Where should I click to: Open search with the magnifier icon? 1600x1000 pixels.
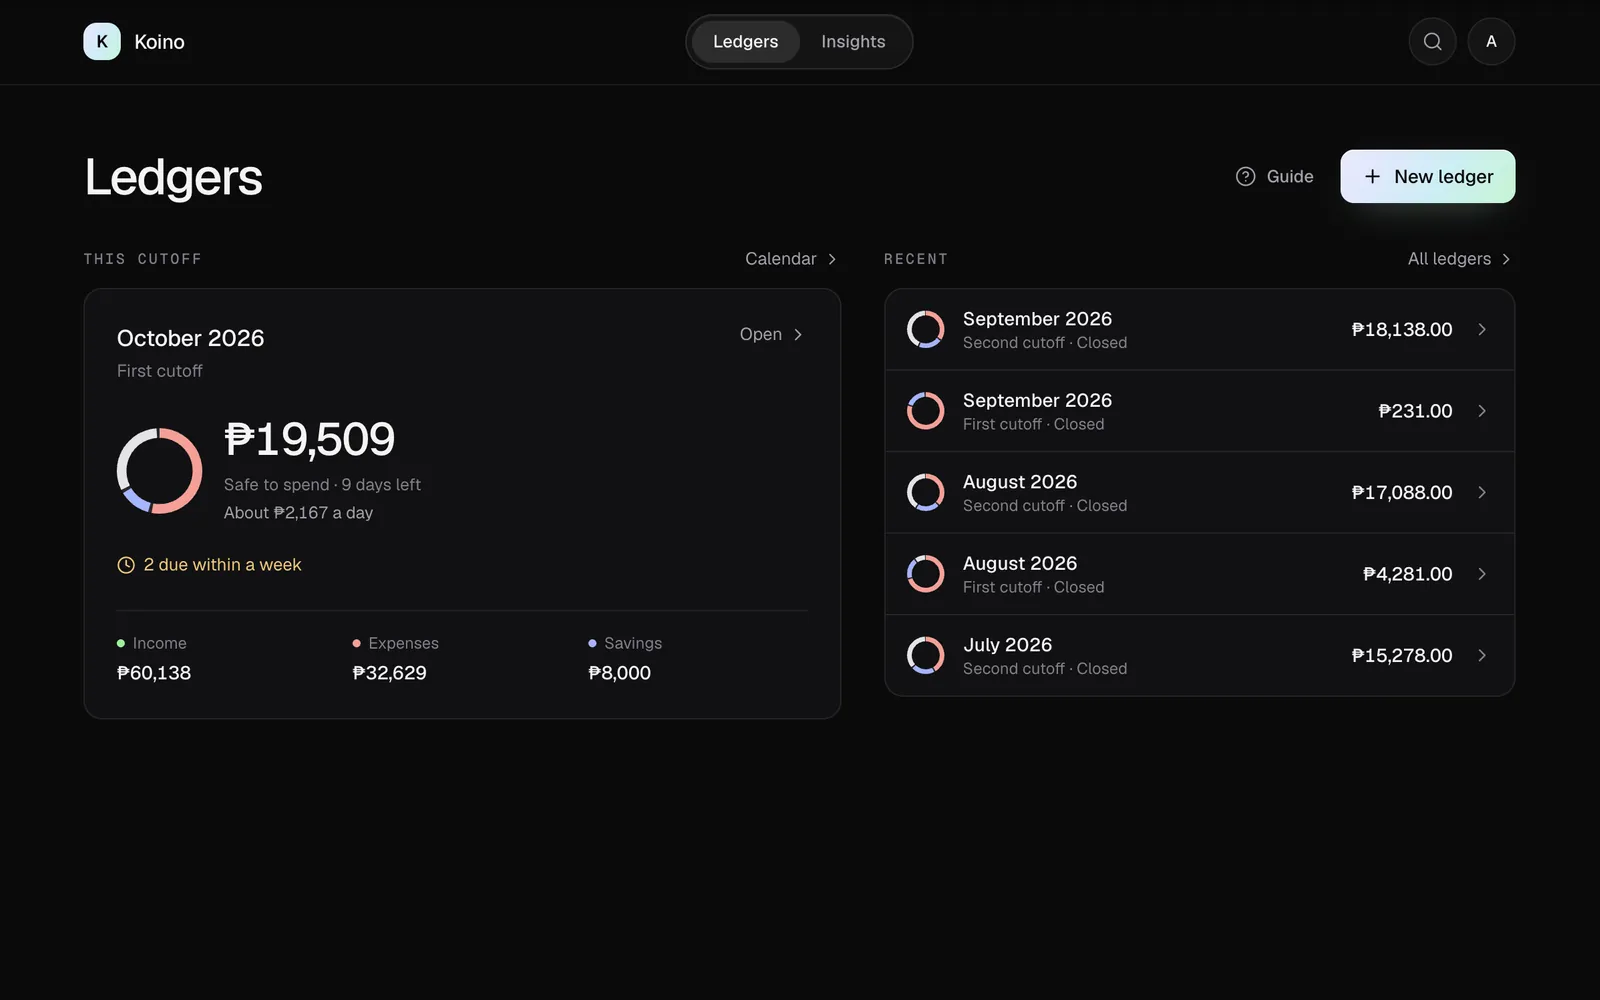(1432, 41)
